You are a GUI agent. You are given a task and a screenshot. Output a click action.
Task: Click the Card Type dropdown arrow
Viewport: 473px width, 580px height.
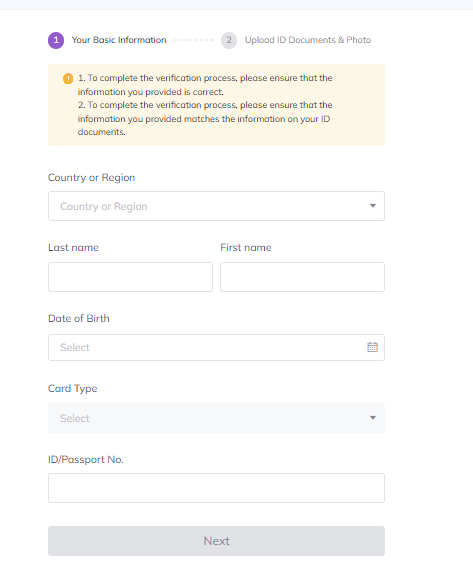click(373, 418)
